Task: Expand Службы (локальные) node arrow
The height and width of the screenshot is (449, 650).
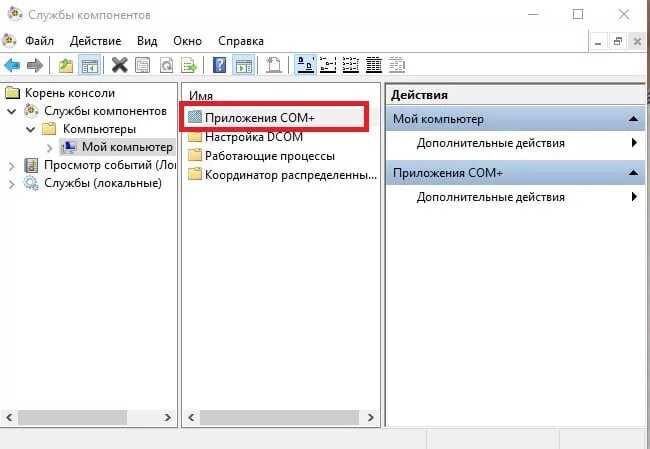Action: tap(12, 184)
